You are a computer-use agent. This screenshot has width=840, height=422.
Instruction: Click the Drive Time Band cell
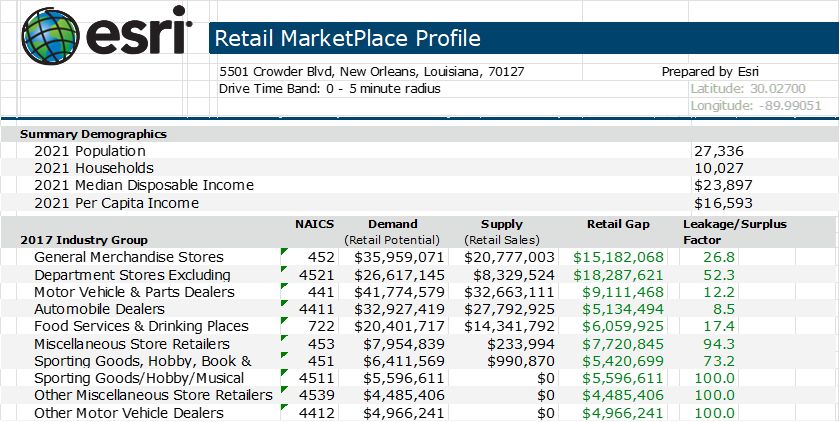(x=329, y=89)
